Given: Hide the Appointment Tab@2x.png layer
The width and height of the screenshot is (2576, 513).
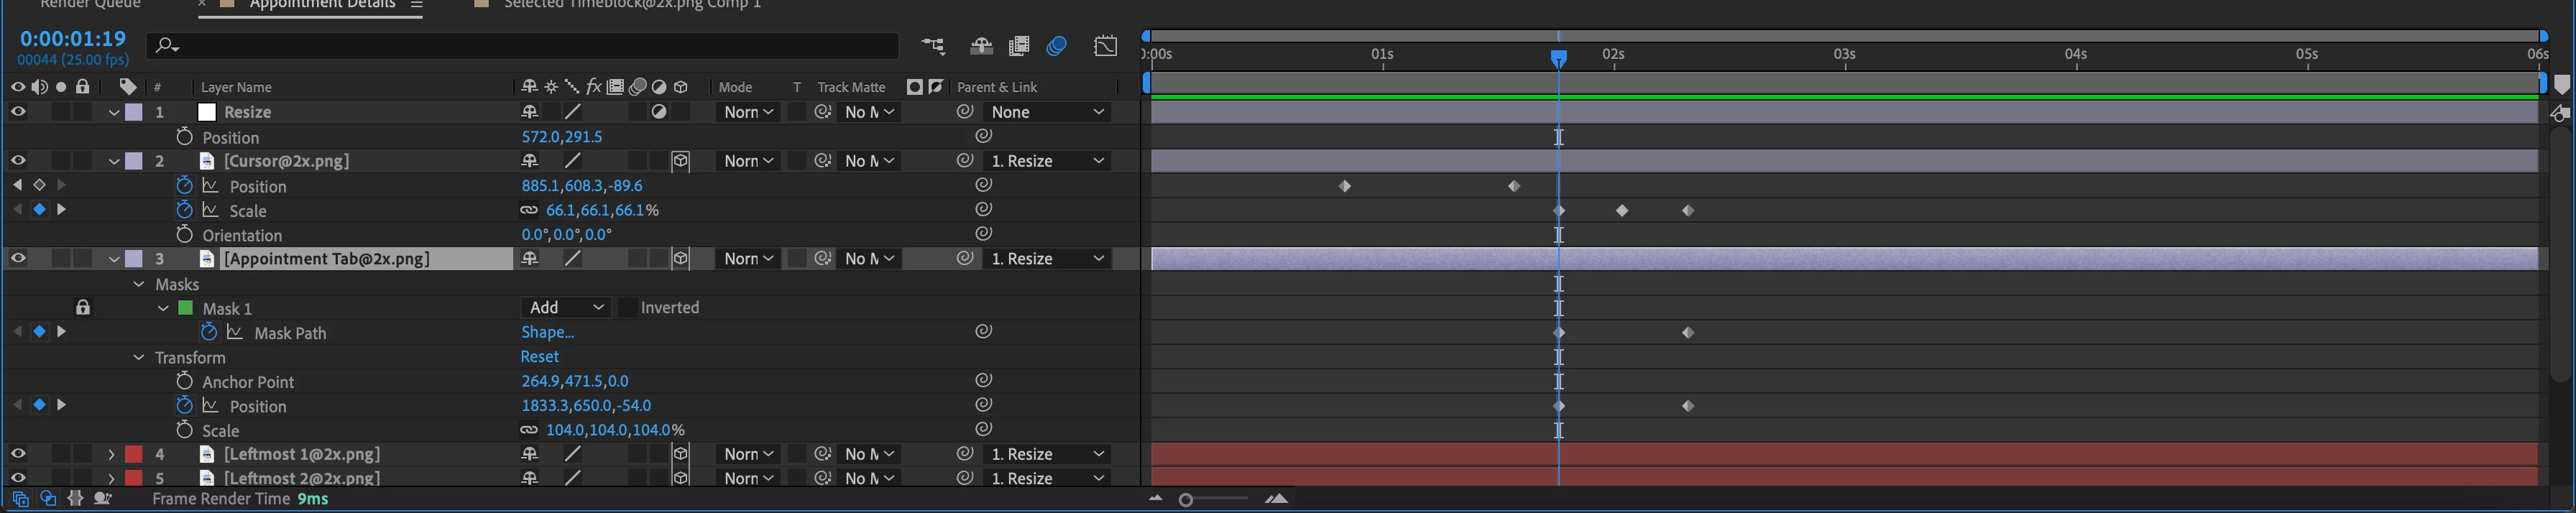Looking at the screenshot, I should (18, 258).
